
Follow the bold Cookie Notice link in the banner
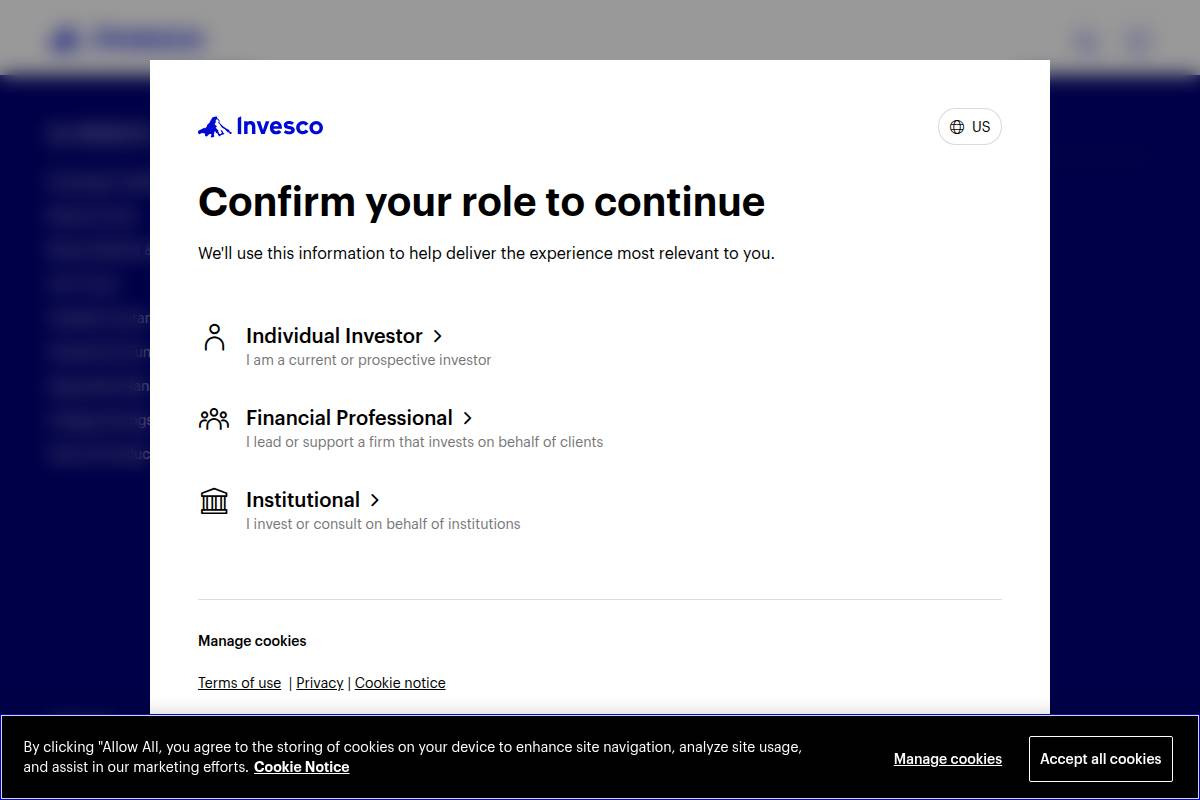coord(301,767)
